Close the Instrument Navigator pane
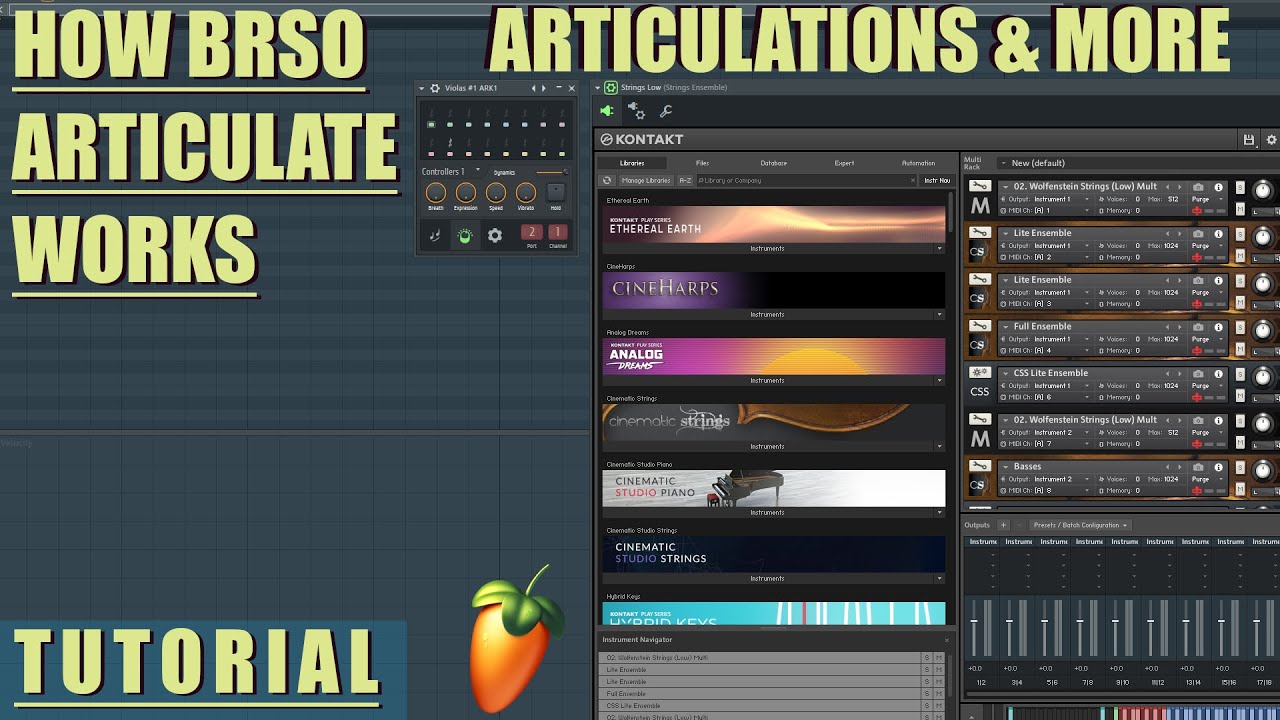This screenshot has height=720, width=1280. pos(947,640)
